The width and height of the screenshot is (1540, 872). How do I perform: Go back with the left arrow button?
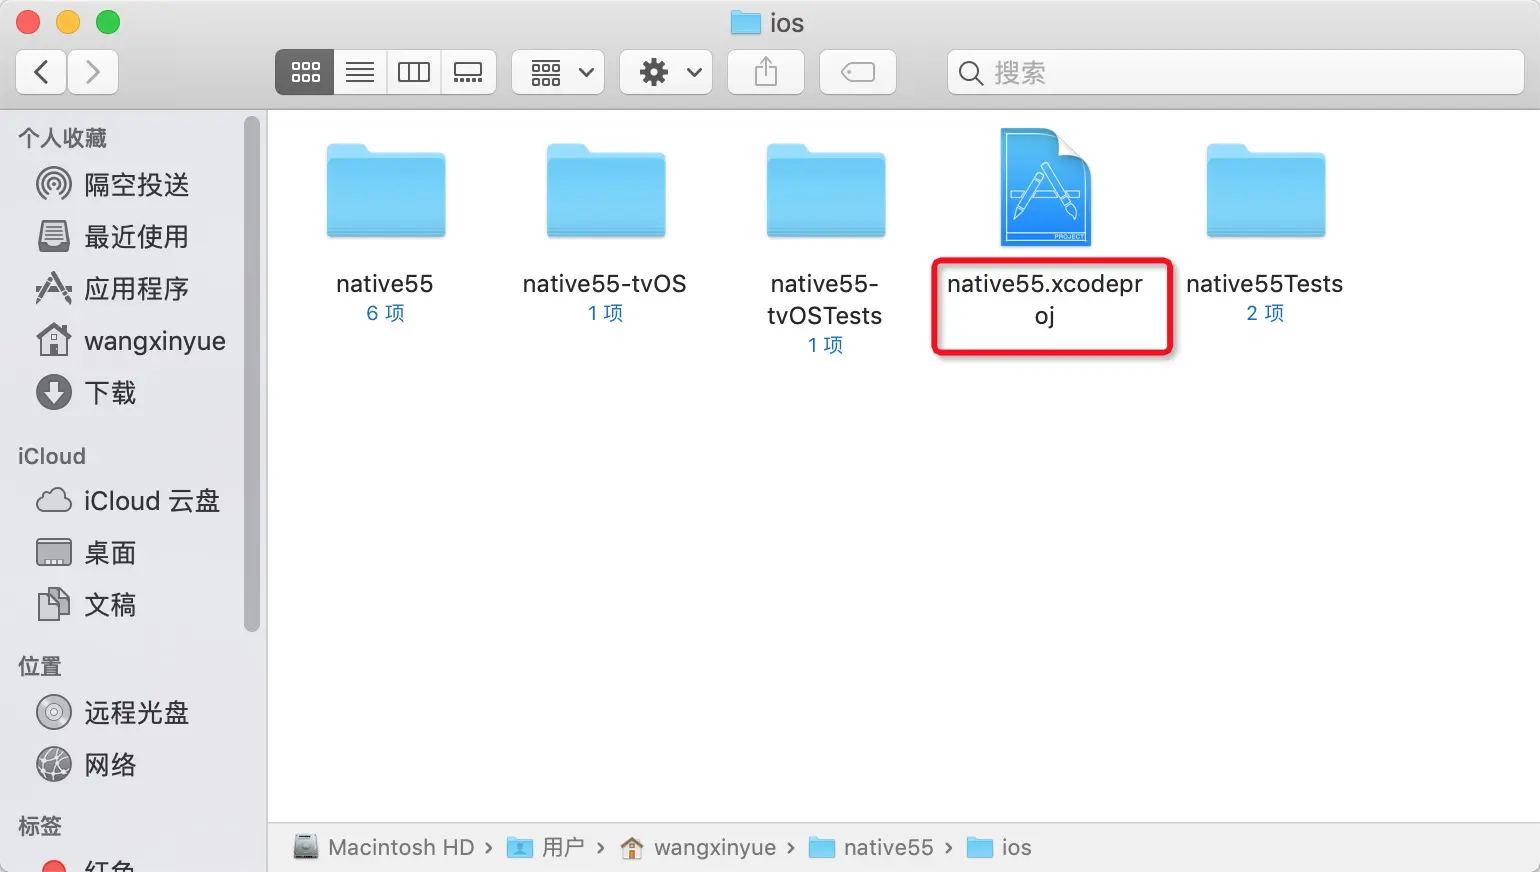pos(41,72)
